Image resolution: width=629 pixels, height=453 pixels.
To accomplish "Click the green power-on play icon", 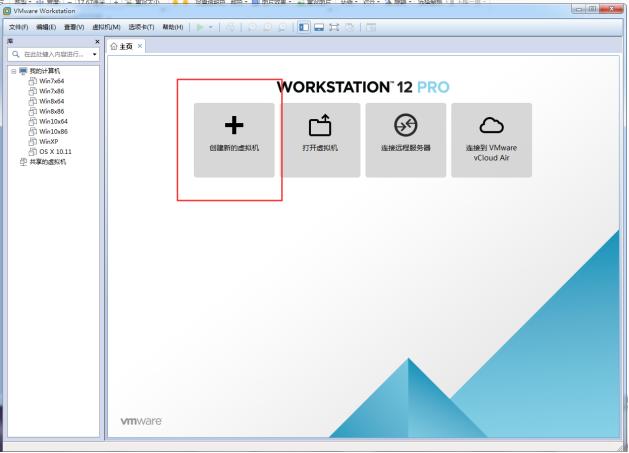I will [x=200, y=27].
